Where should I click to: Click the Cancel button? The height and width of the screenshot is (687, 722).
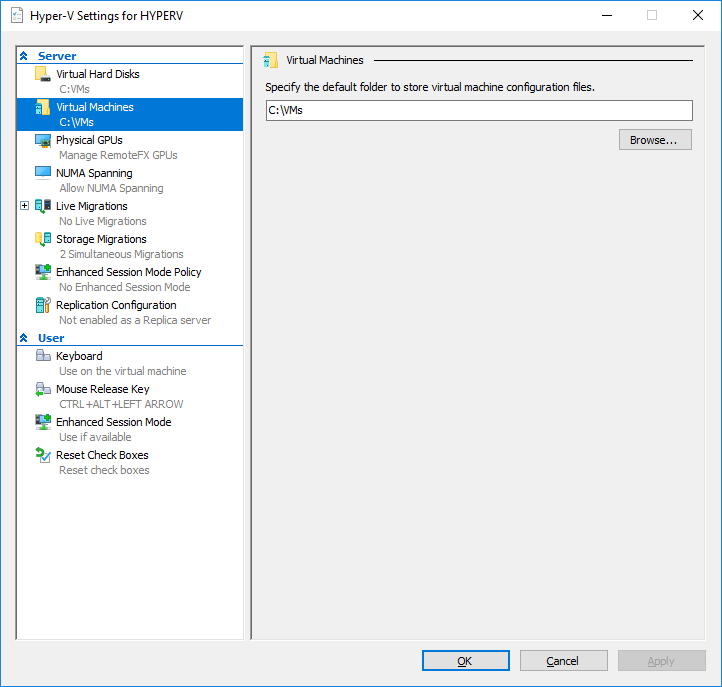point(564,661)
